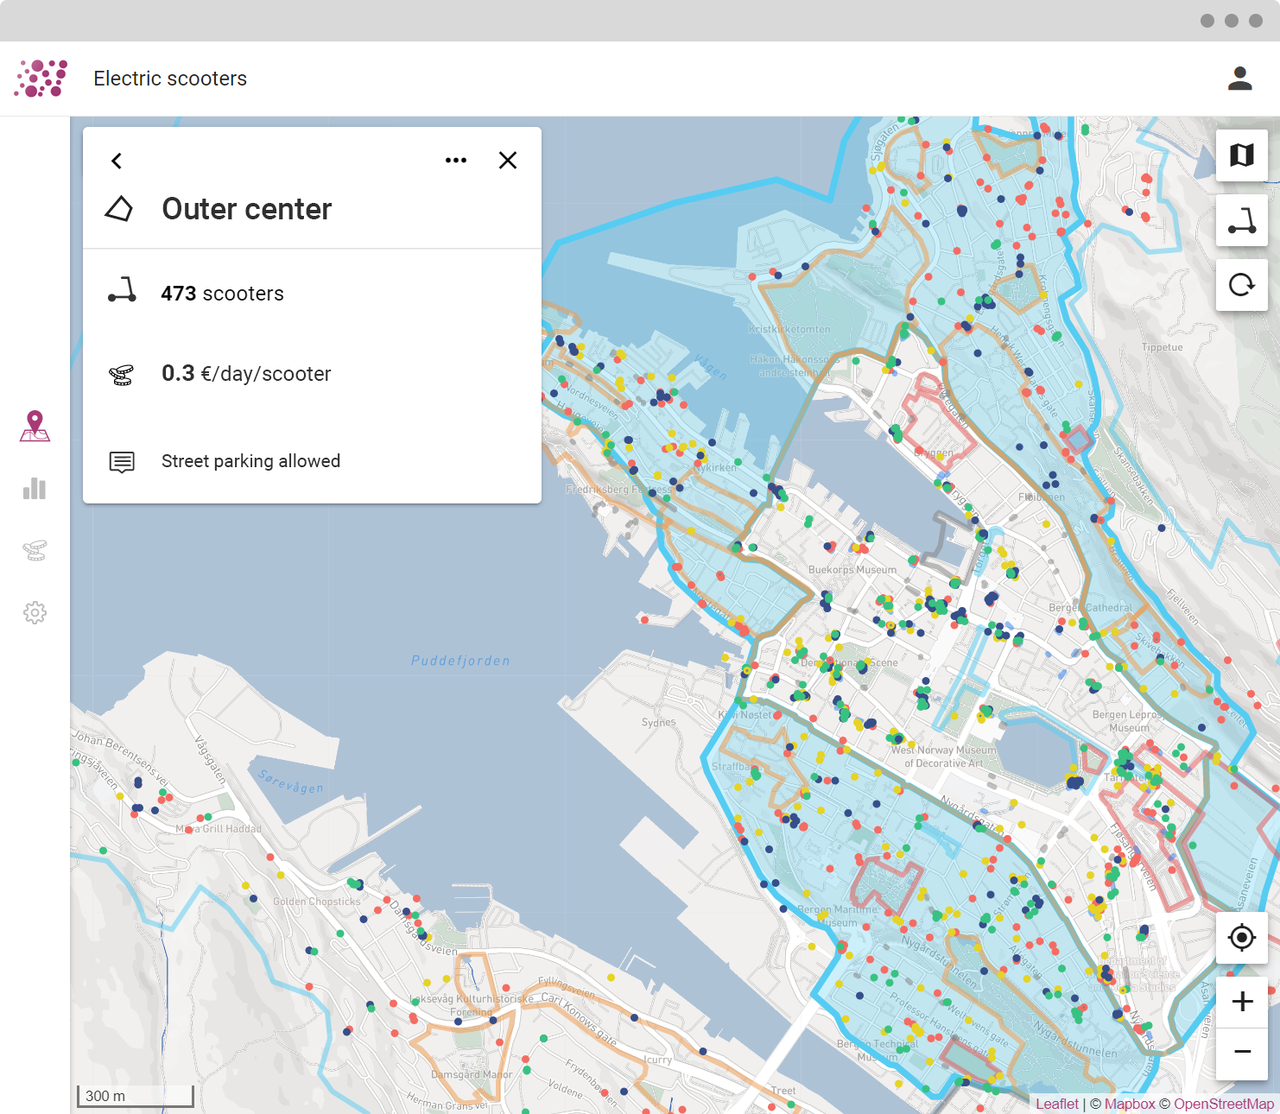Open settings from the sidebar gear
1280x1114 pixels.
[x=35, y=613]
